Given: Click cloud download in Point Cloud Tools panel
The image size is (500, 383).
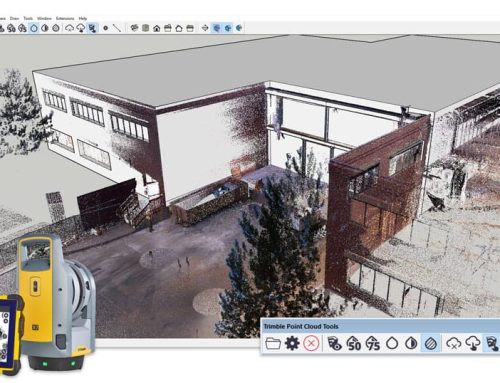Looking at the screenshot, I should point(473,343).
